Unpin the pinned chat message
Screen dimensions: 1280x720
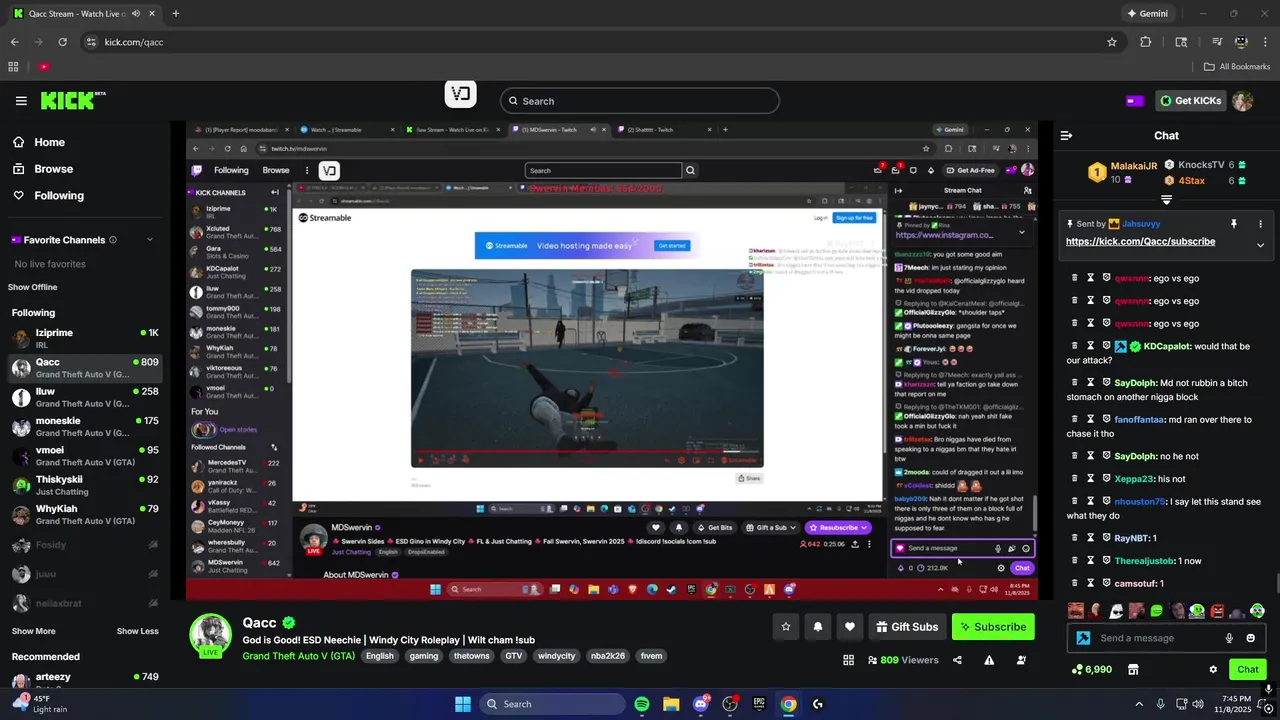pyautogui.click(x=1234, y=224)
